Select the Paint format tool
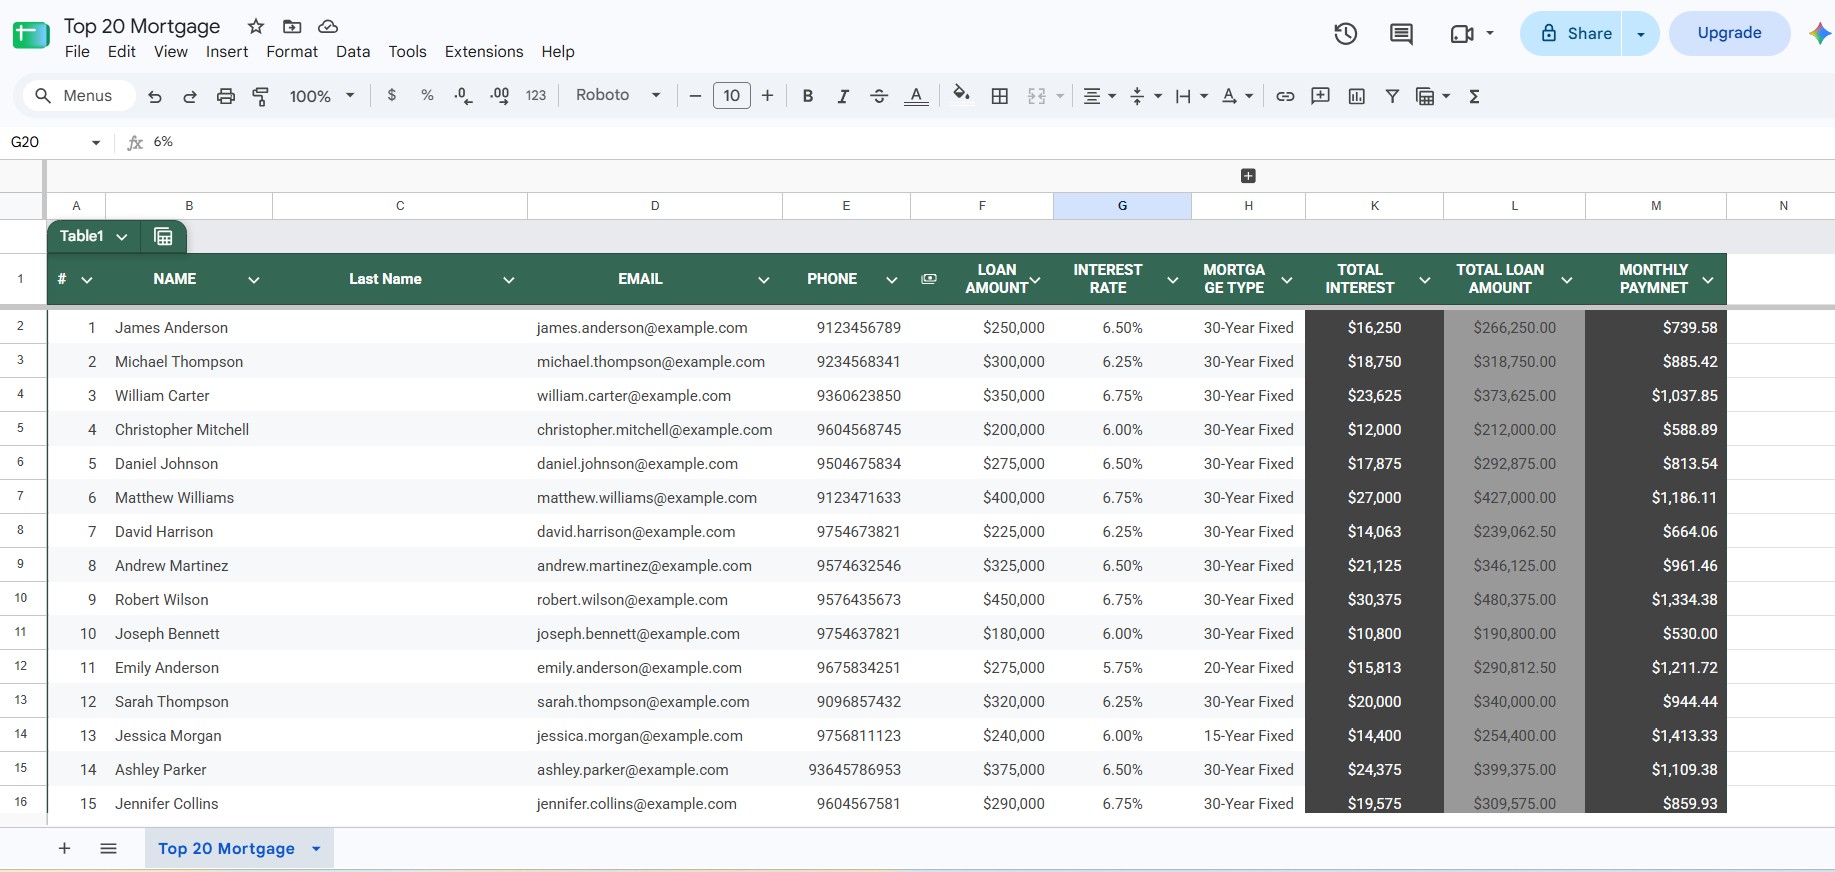 (x=261, y=96)
